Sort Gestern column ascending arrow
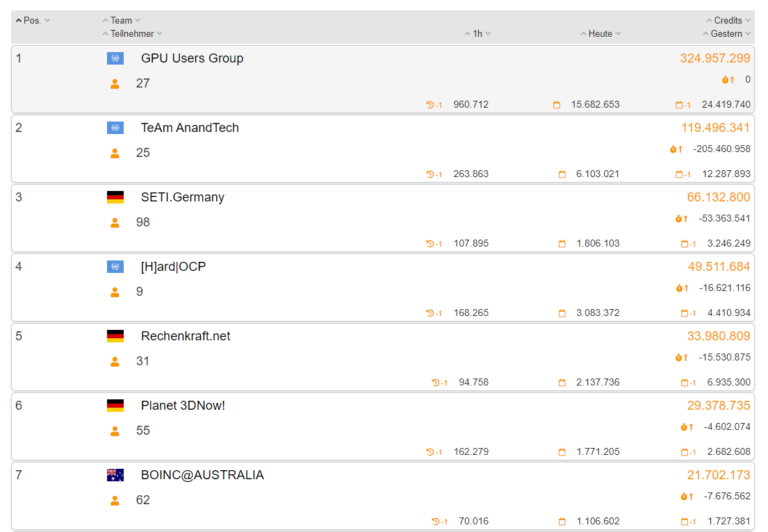Image resolution: width=768 pixels, height=532 pixels. pos(706,34)
